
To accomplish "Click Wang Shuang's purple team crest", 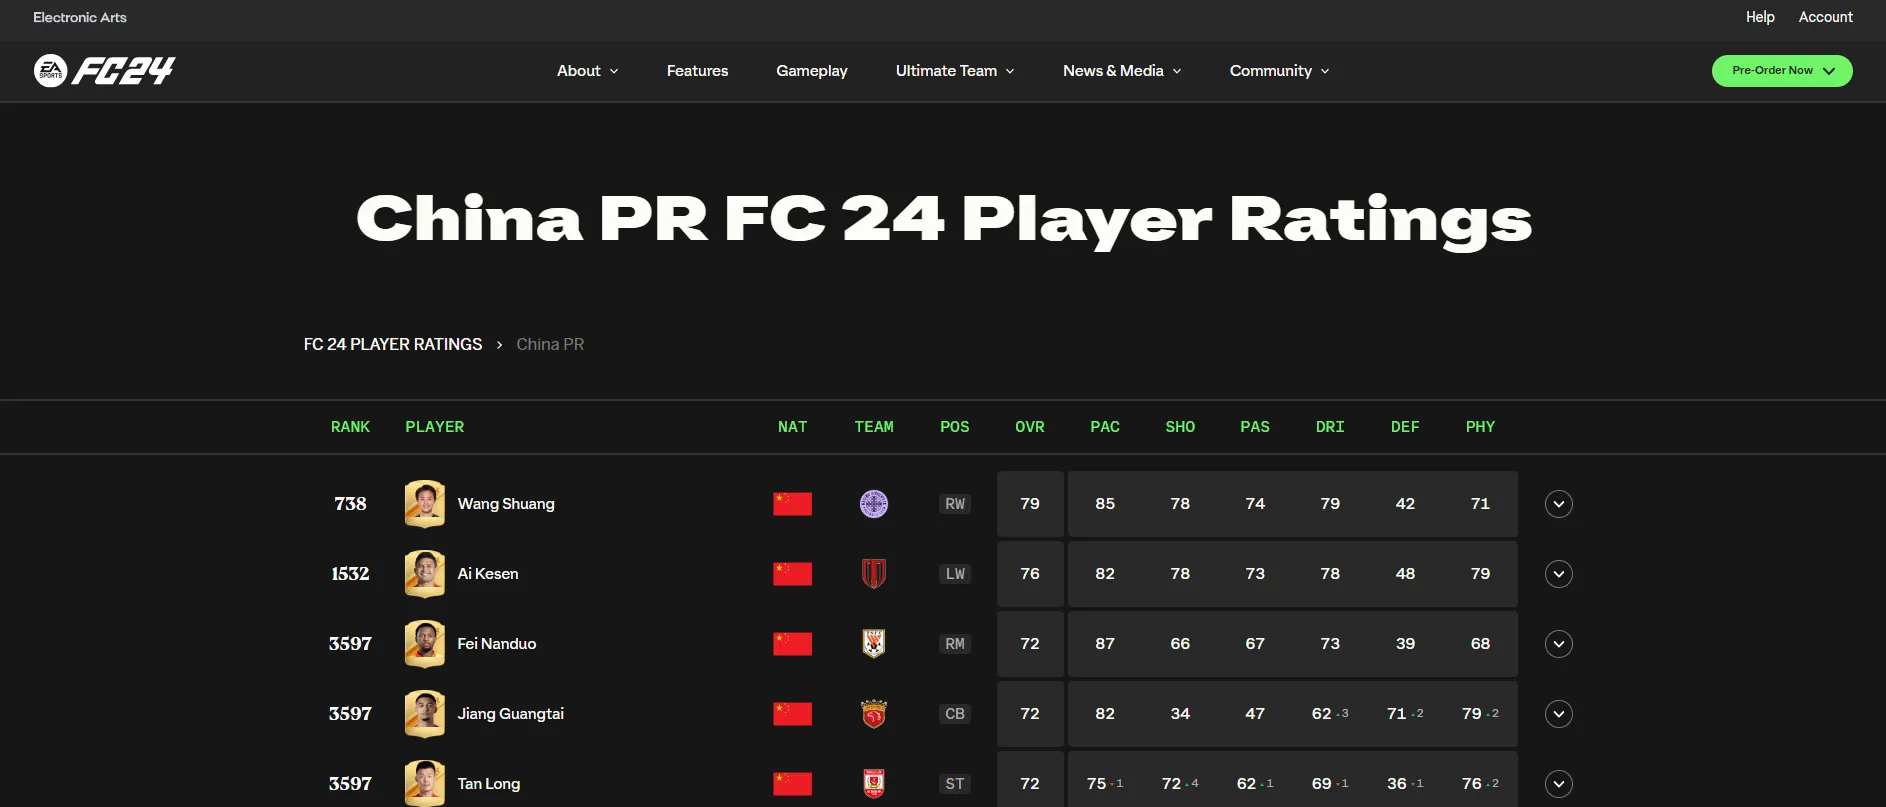I will (874, 504).
